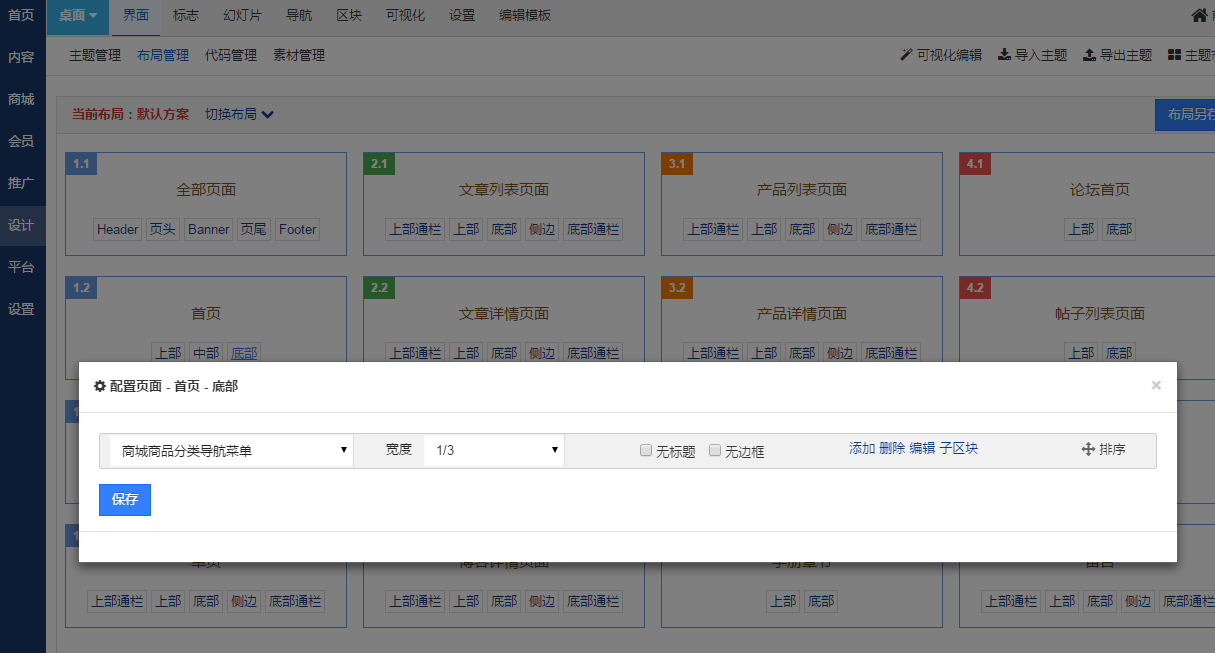The height and width of the screenshot is (653, 1215).
Task: Expand the 切换布局 layout switcher
Action: coord(239,114)
